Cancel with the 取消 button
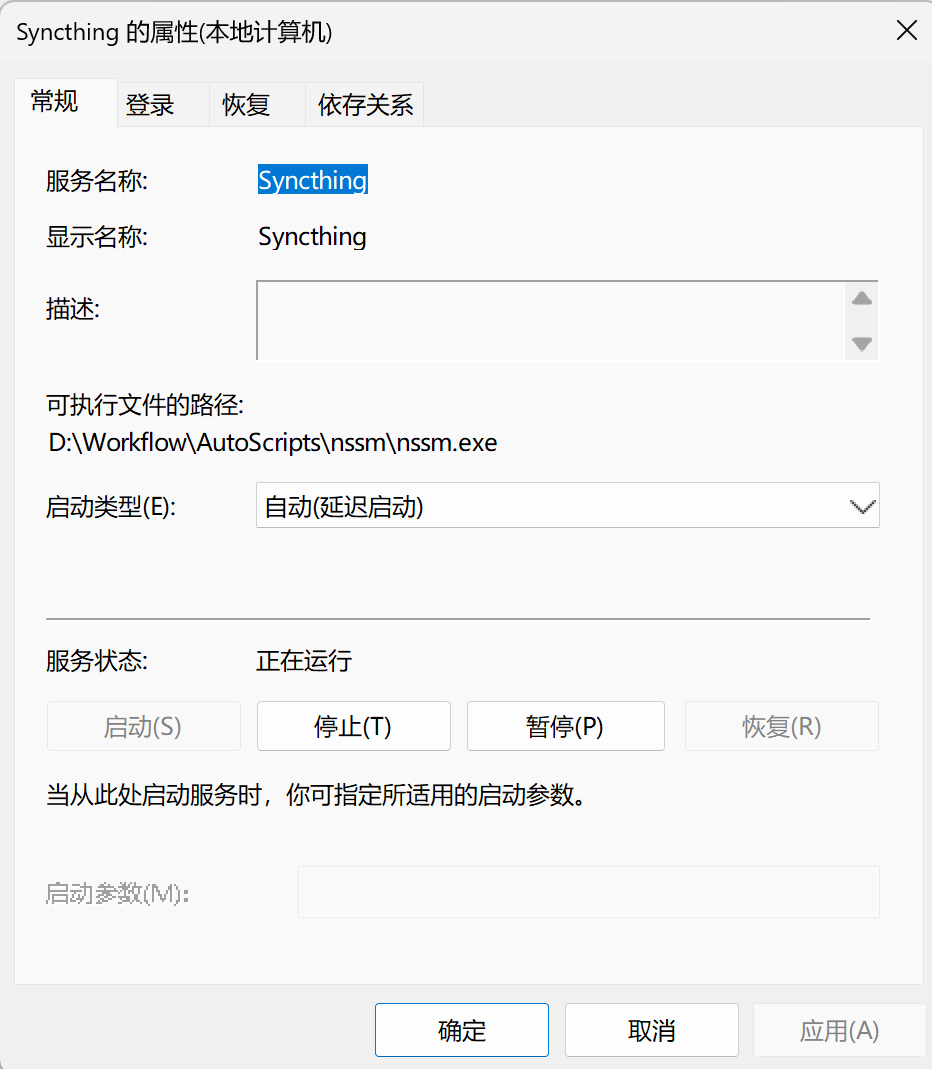Image resolution: width=932 pixels, height=1069 pixels. pyautogui.click(x=651, y=1030)
